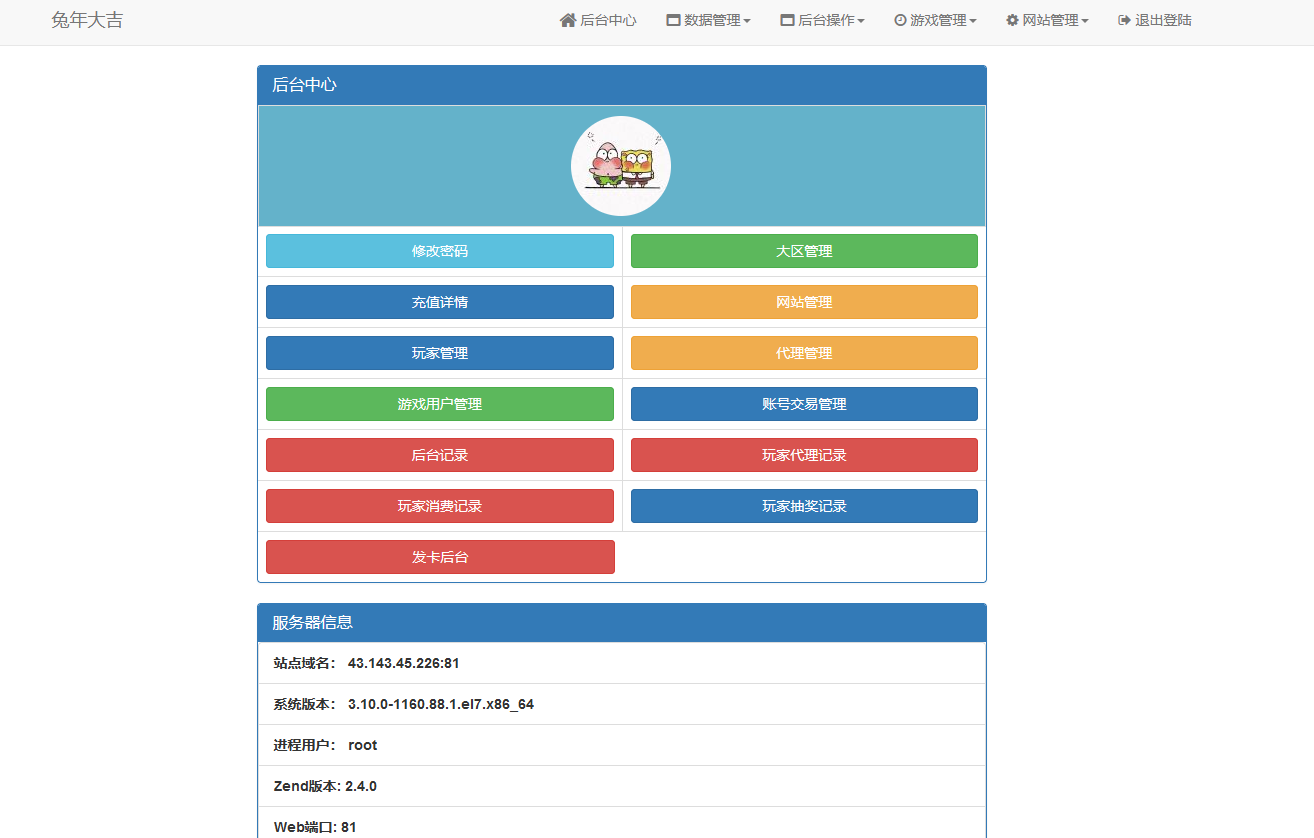The image size is (1314, 838).
Task: Open 代理管理
Action: pos(804,353)
